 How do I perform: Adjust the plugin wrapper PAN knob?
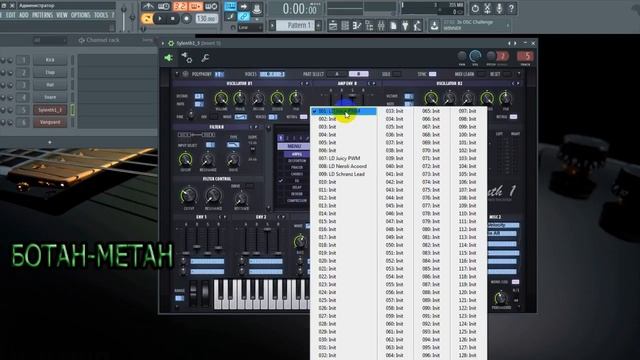[x=462, y=56]
